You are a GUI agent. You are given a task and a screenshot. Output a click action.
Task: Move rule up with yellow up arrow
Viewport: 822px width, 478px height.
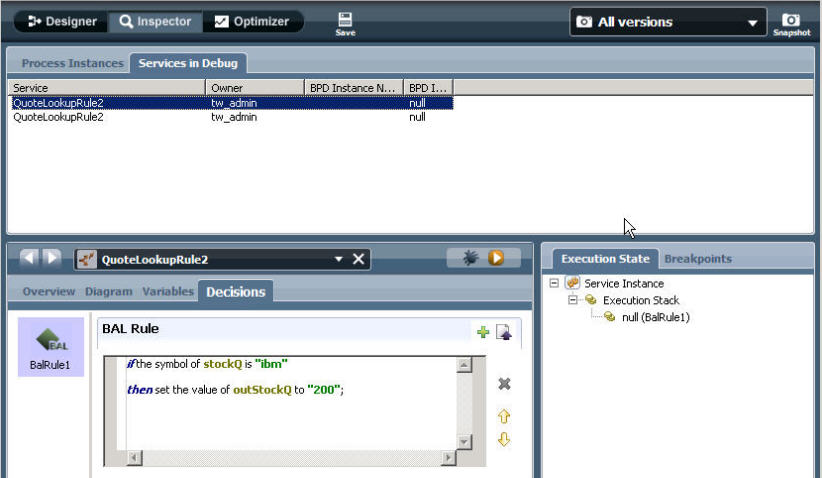pos(504,416)
